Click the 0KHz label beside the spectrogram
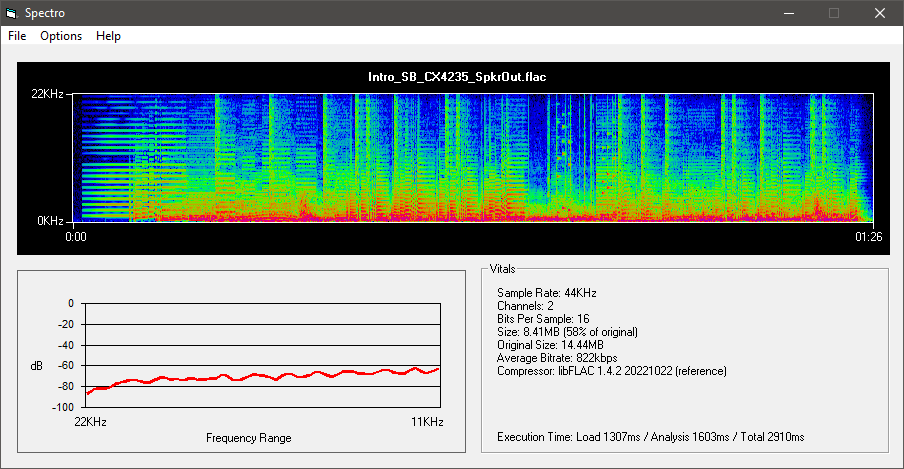This screenshot has width=904, height=469. point(51,220)
